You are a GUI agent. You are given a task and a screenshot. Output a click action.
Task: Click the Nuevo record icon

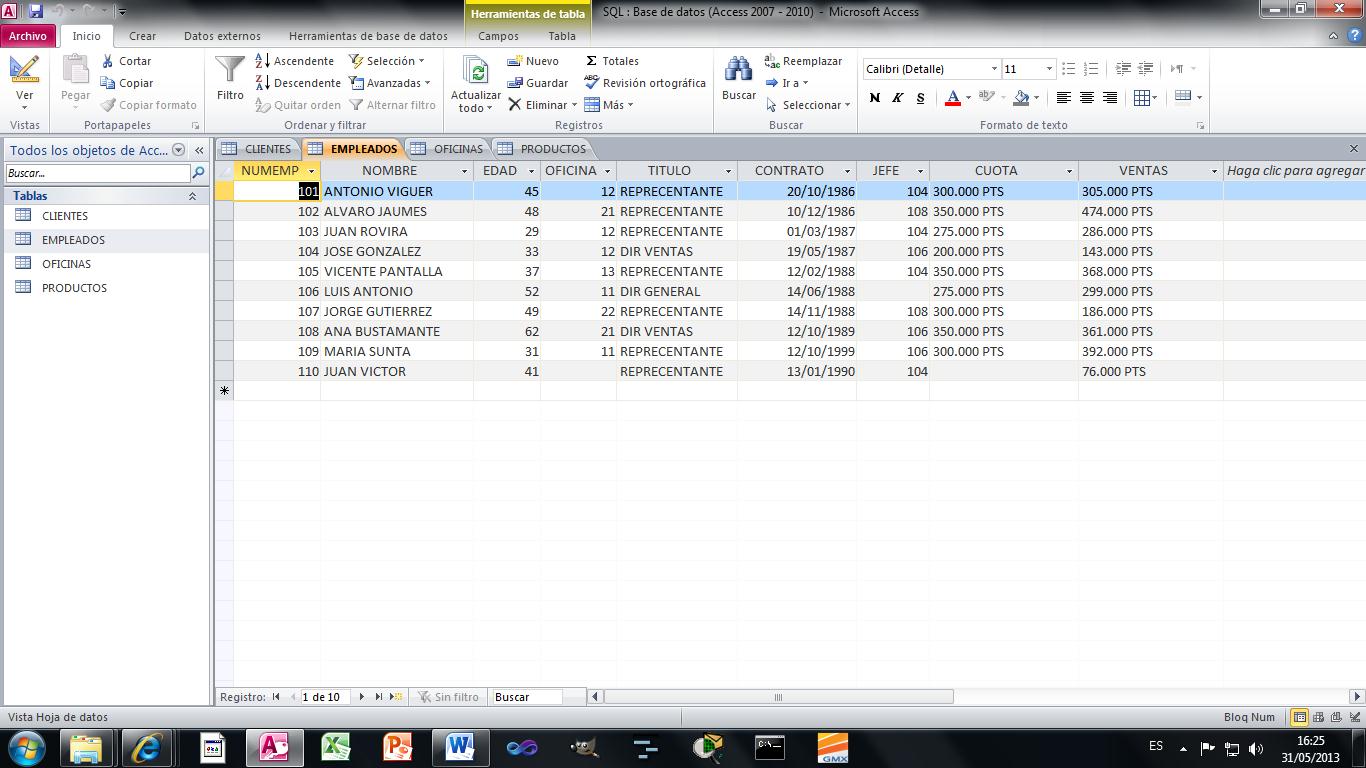point(515,61)
